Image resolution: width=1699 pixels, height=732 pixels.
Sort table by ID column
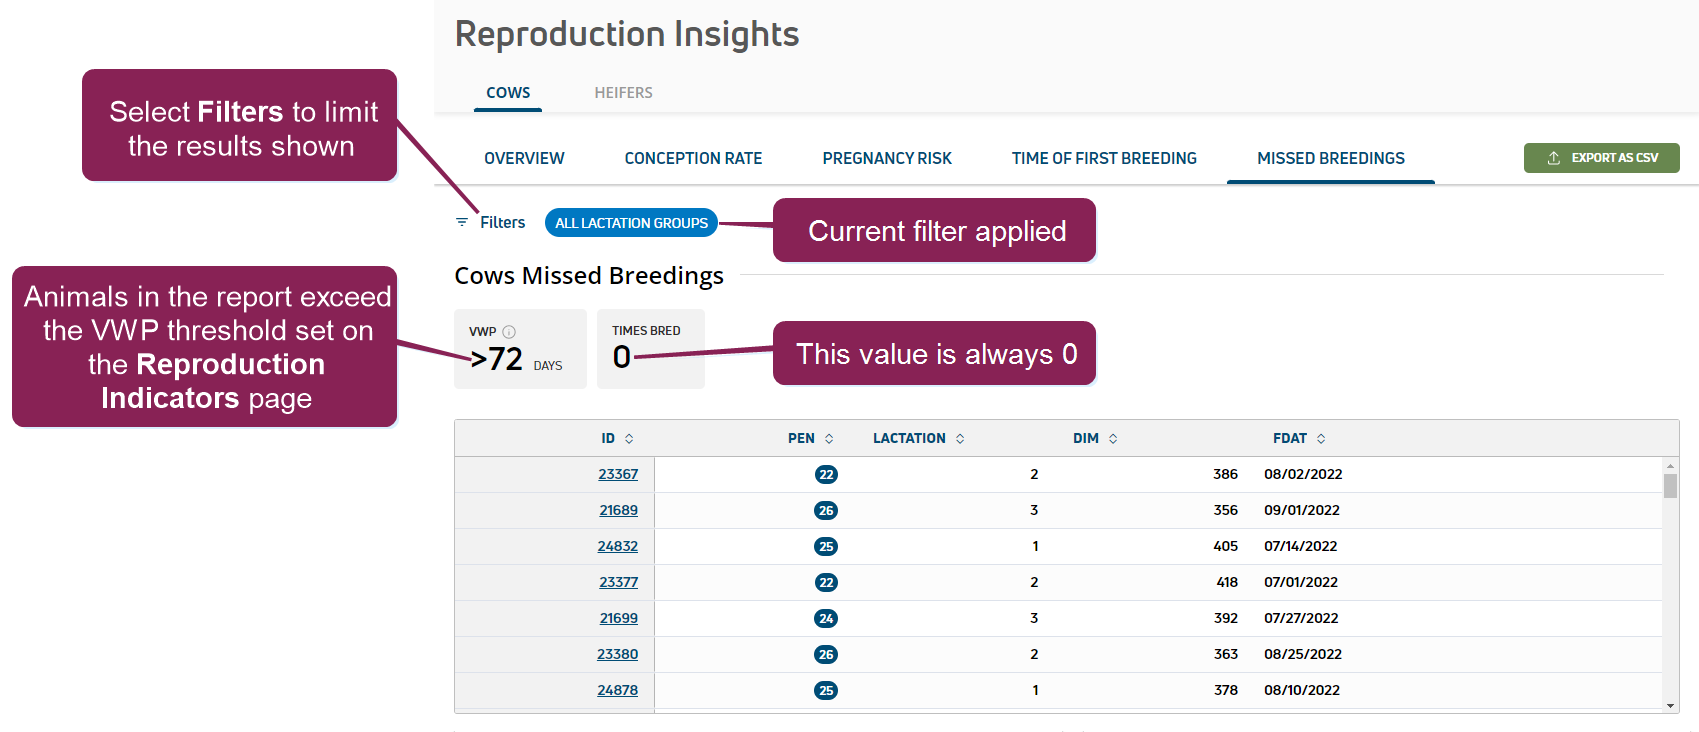coord(617,439)
